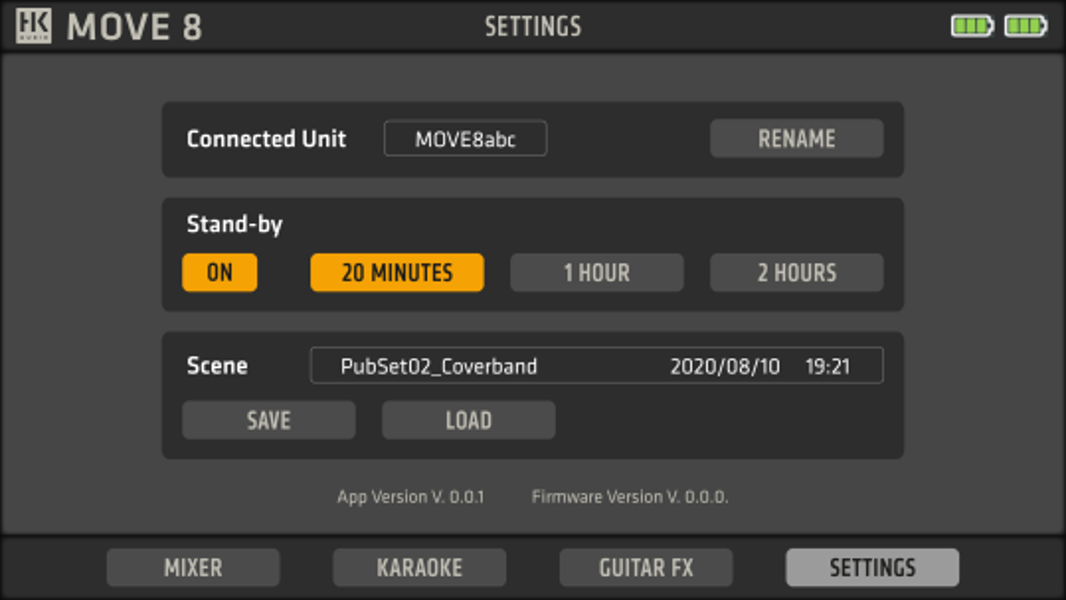This screenshot has height=600, width=1066.
Task: Switch to the MIXER tab
Action: pyautogui.click(x=193, y=568)
